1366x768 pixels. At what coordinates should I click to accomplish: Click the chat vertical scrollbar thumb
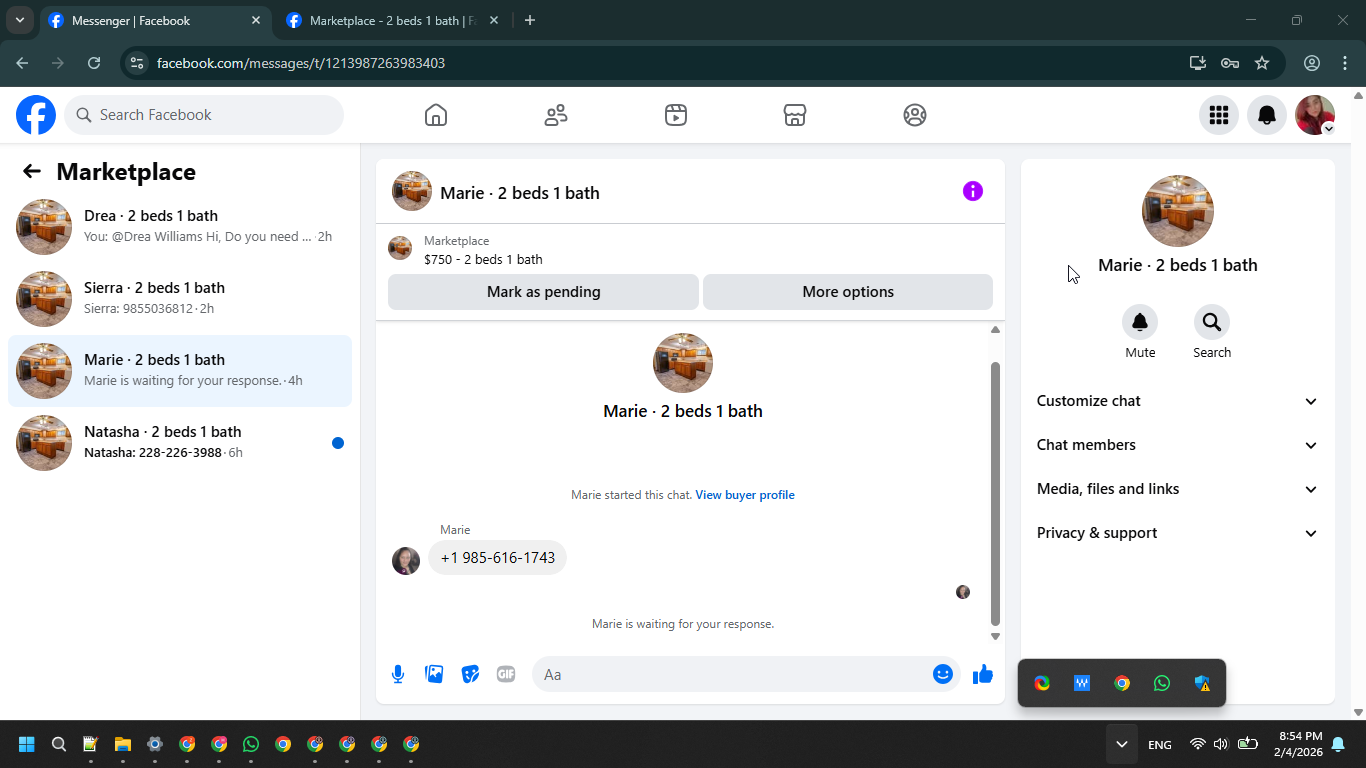pyautogui.click(x=995, y=493)
